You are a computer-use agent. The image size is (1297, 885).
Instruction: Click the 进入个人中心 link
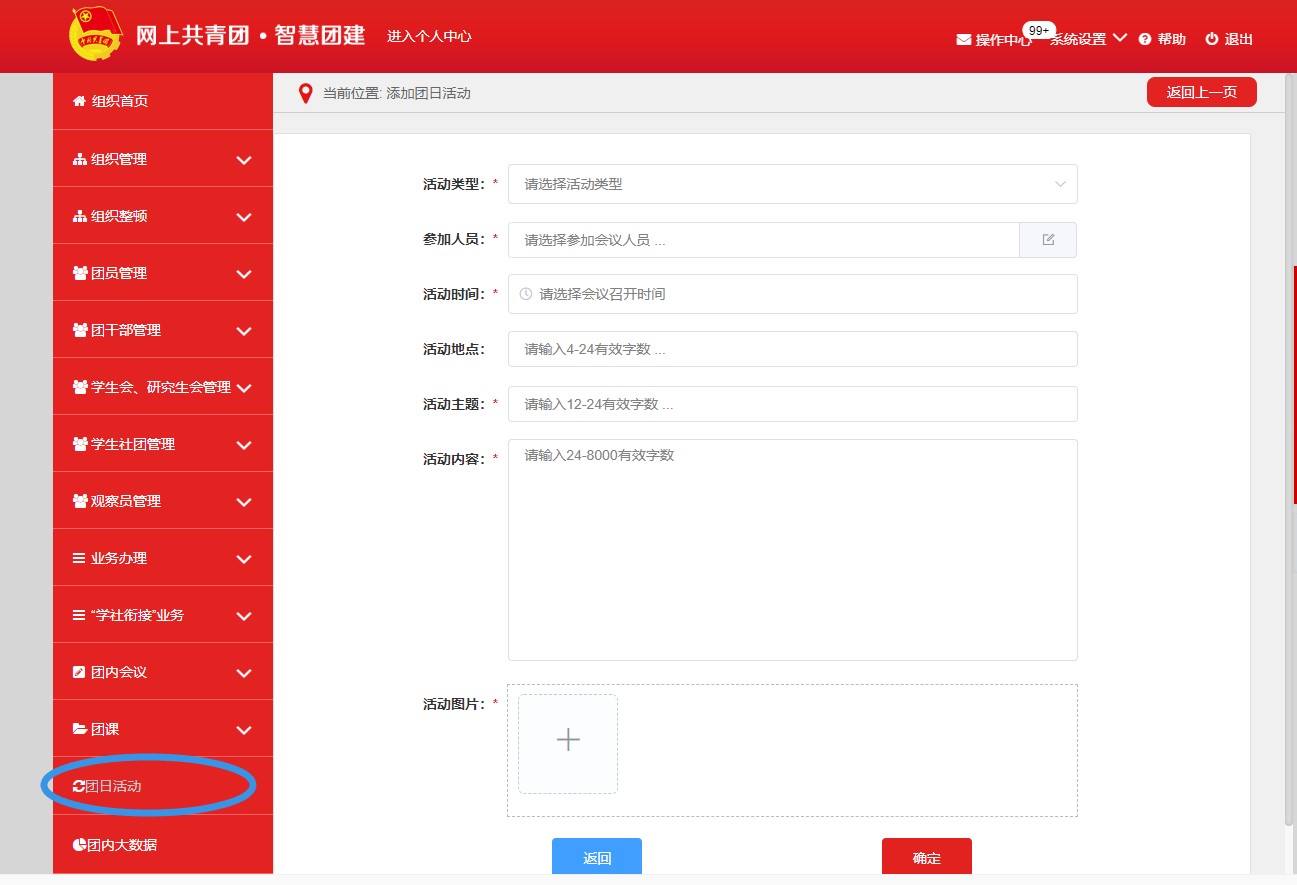(x=429, y=36)
